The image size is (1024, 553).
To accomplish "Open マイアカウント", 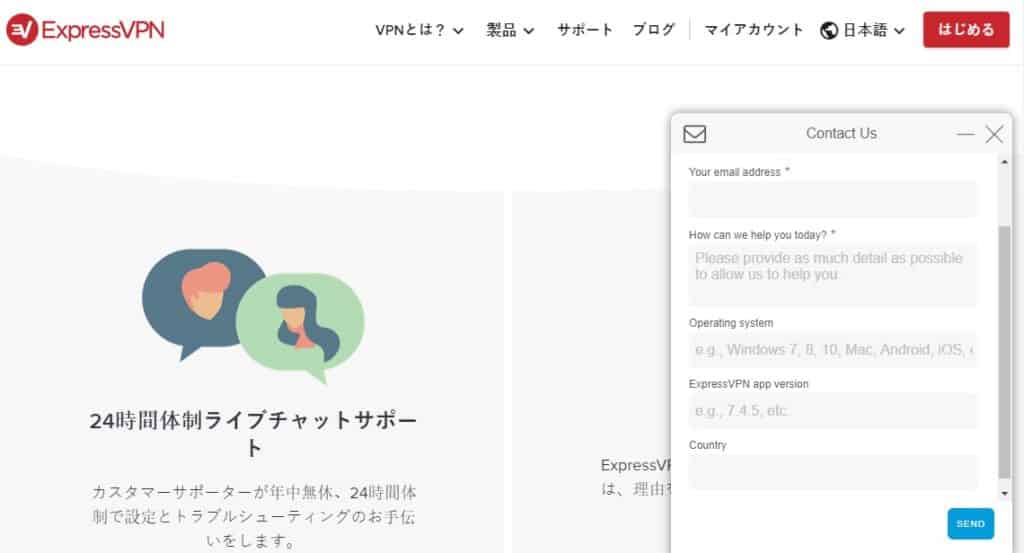I will [x=754, y=29].
